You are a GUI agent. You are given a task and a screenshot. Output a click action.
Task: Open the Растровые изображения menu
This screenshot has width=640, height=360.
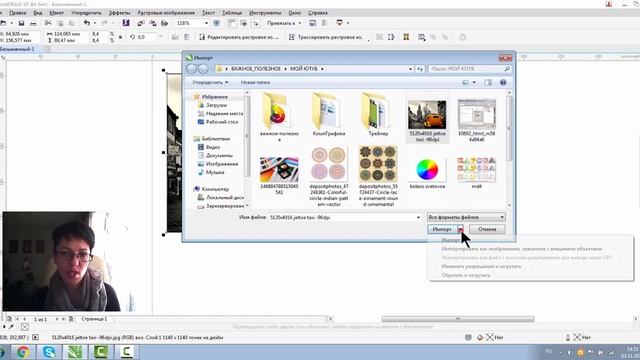pos(166,13)
